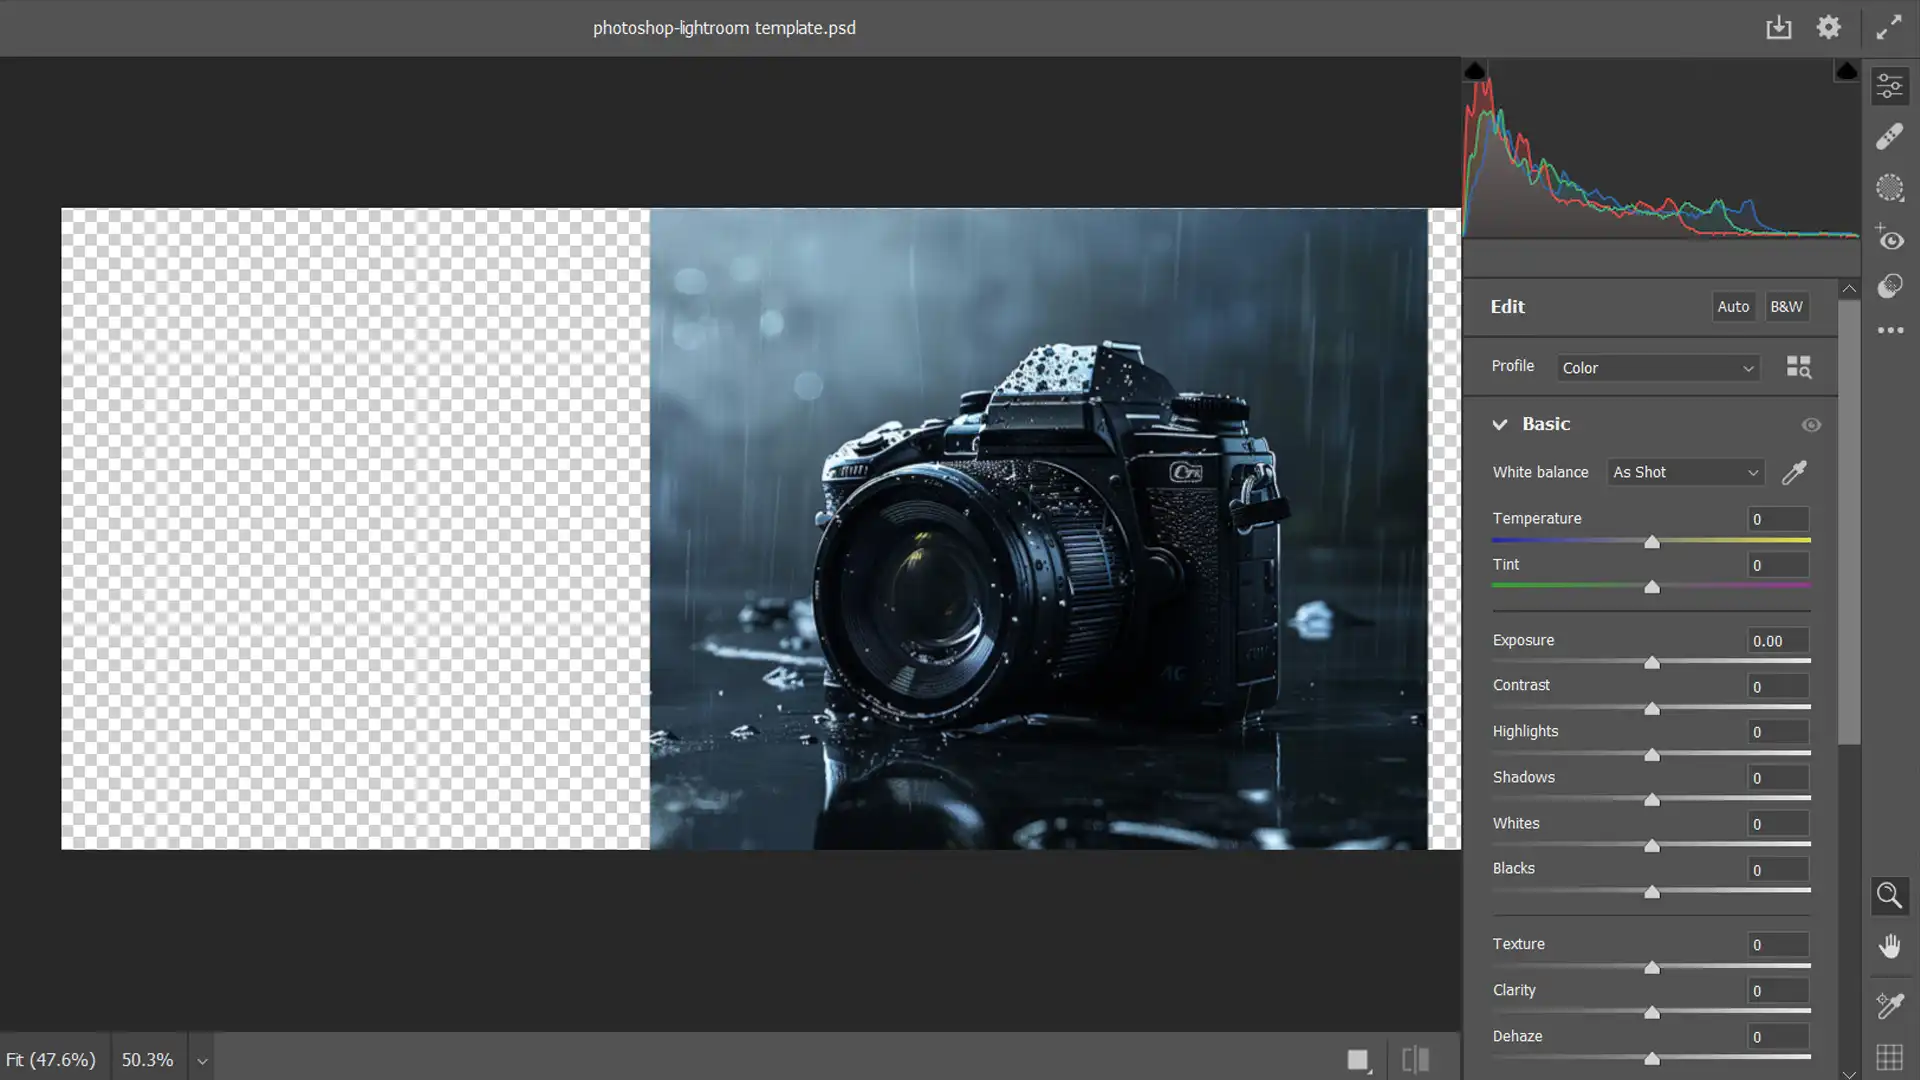This screenshot has height=1080, width=1920.
Task: Click the download icon in the title bar
Action: tap(1779, 27)
